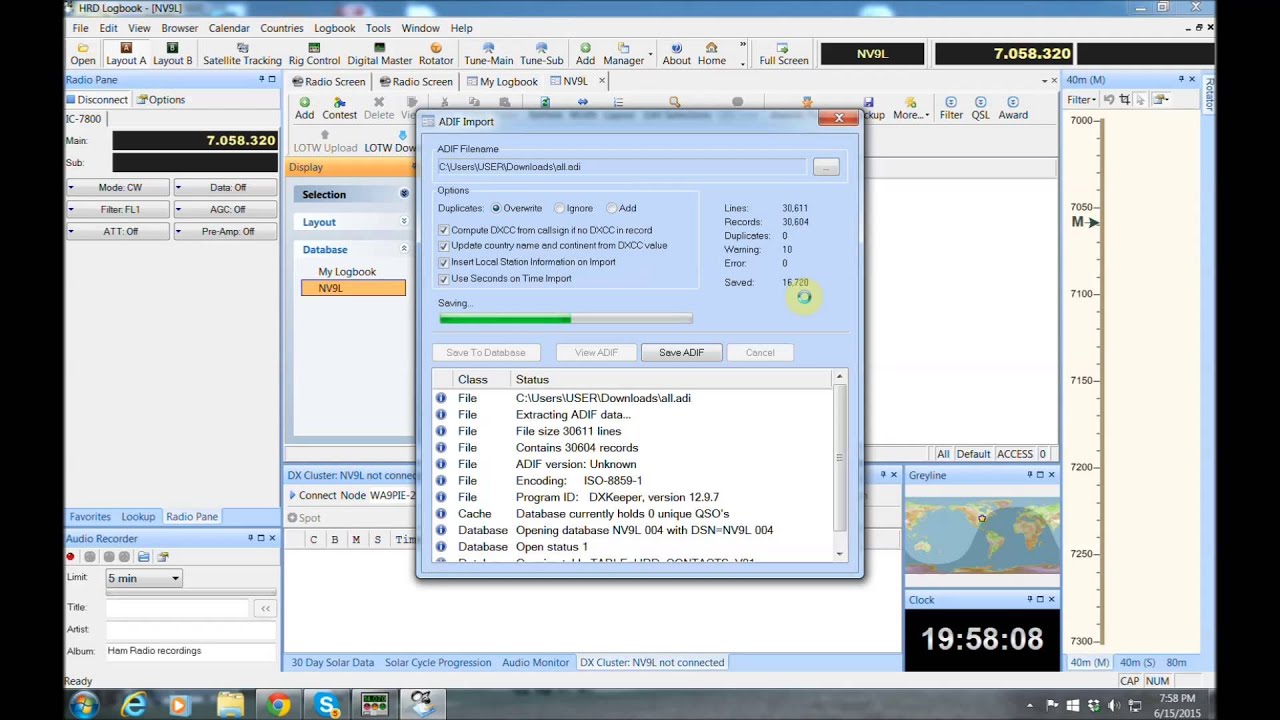Image resolution: width=1280 pixels, height=720 pixels.
Task: Open the bandmap Filter dropdown
Action: [1080, 99]
